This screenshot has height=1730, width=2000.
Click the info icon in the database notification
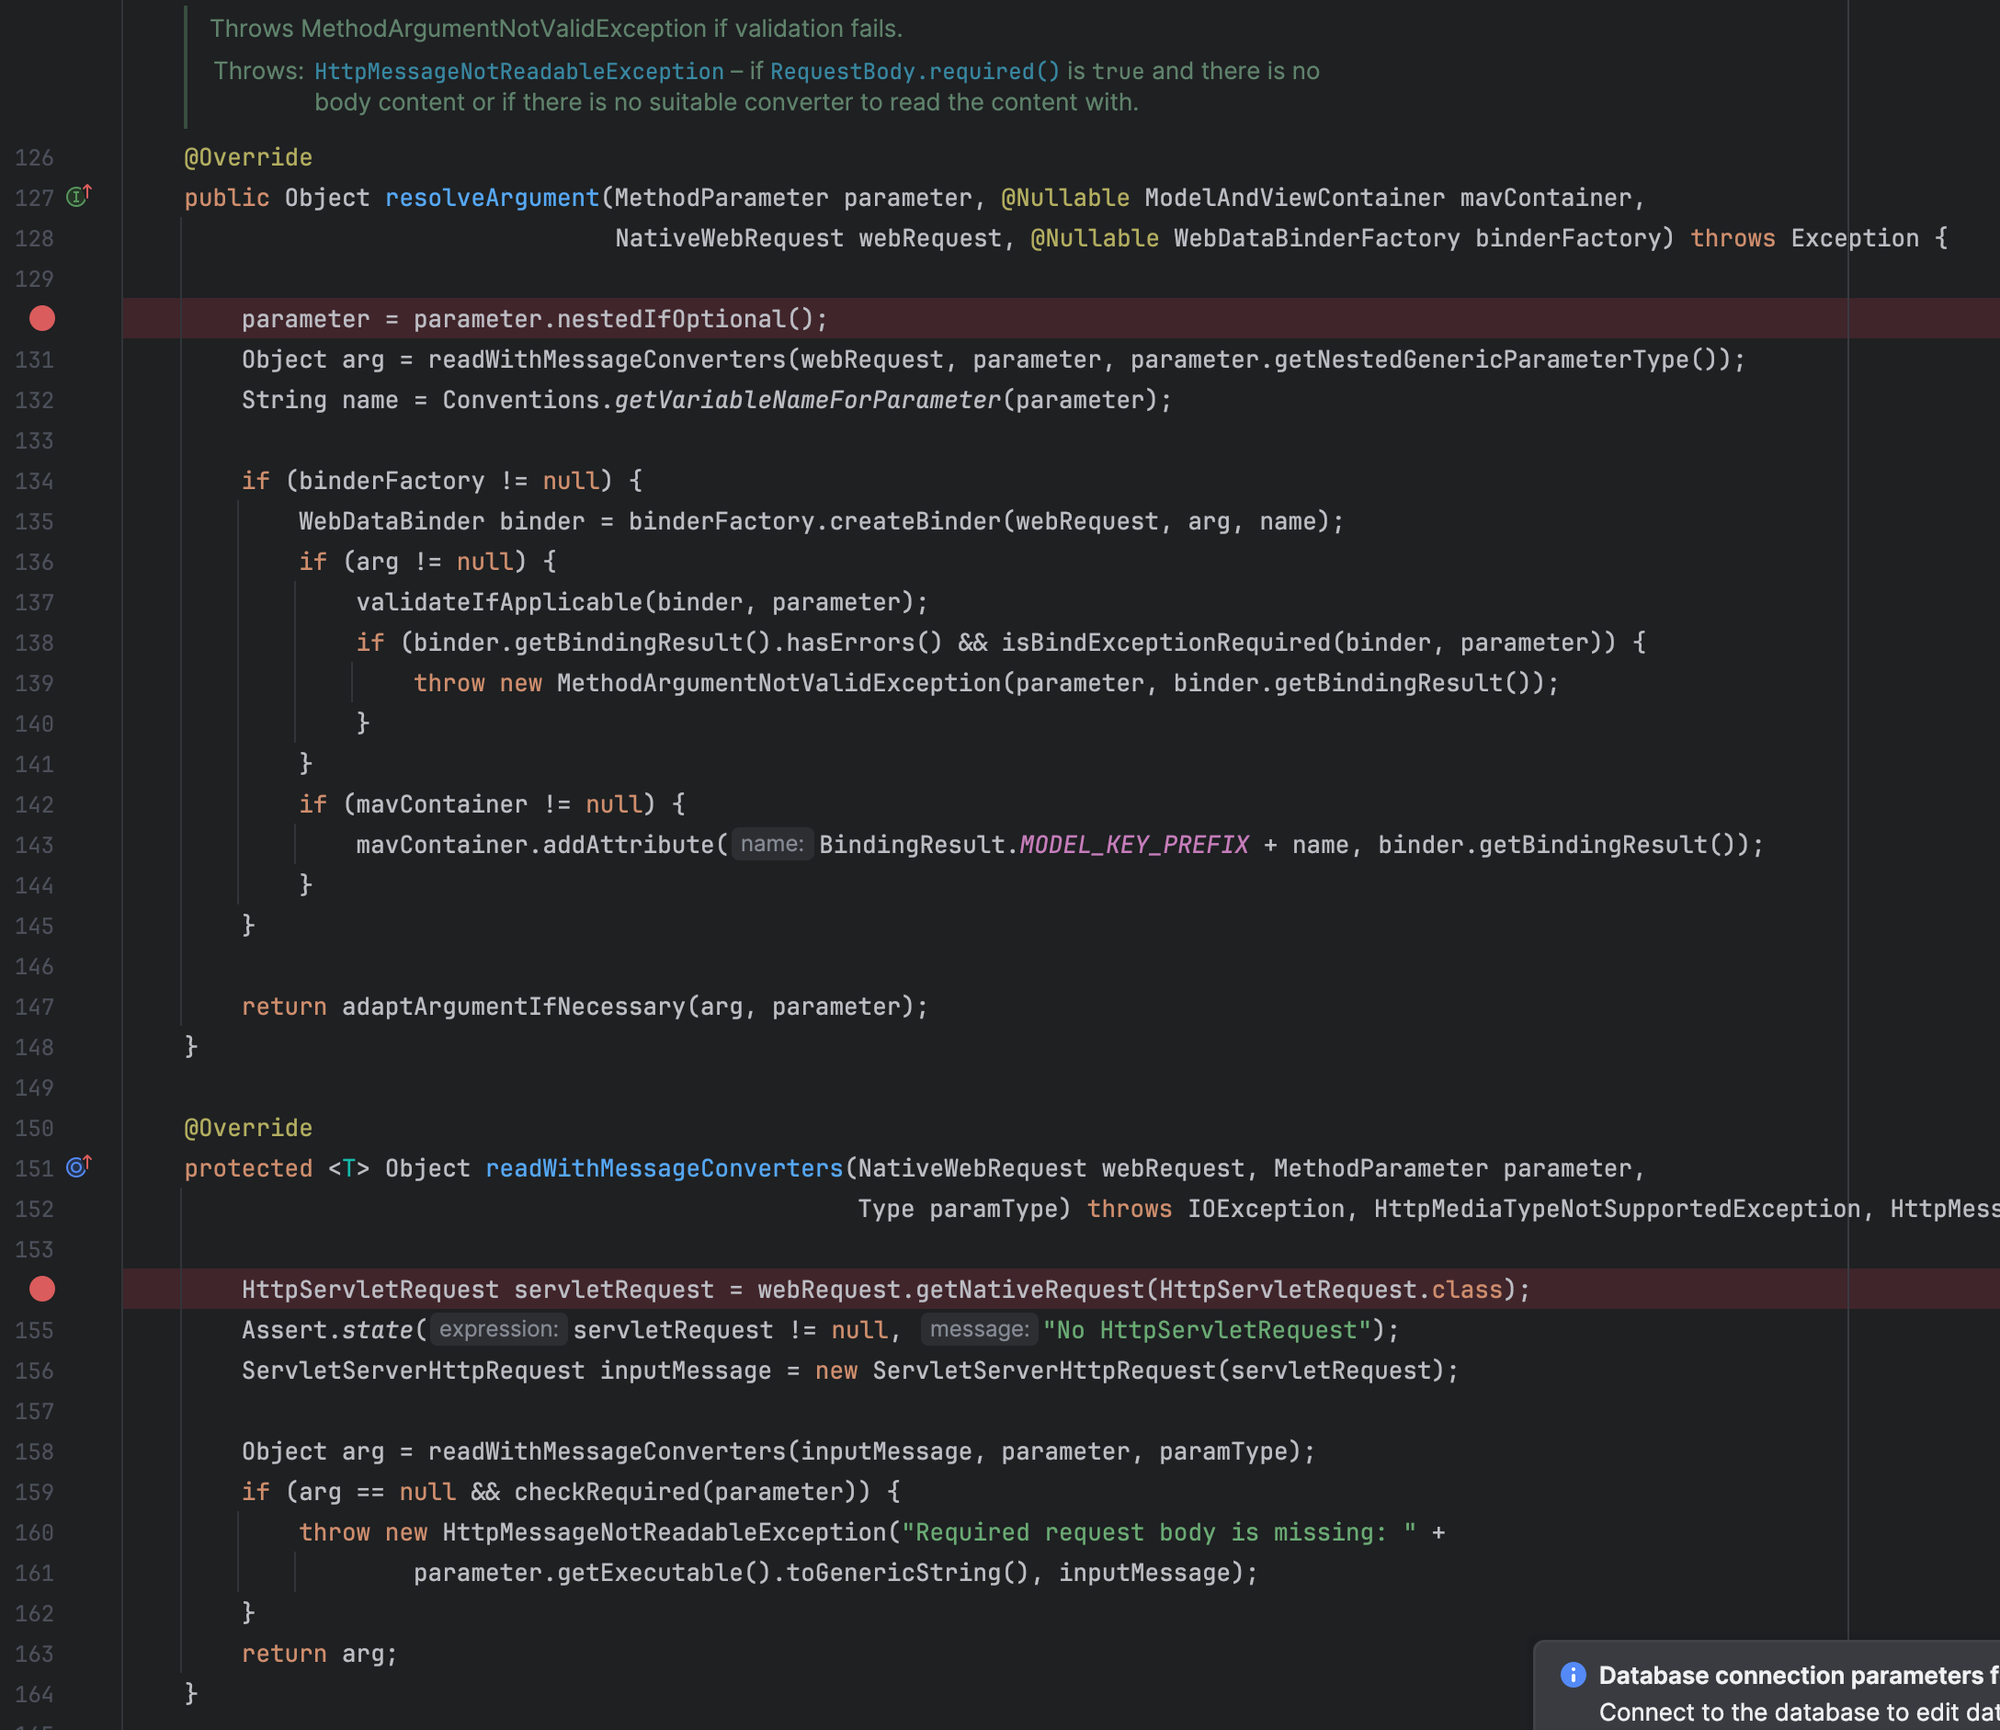(1573, 1674)
